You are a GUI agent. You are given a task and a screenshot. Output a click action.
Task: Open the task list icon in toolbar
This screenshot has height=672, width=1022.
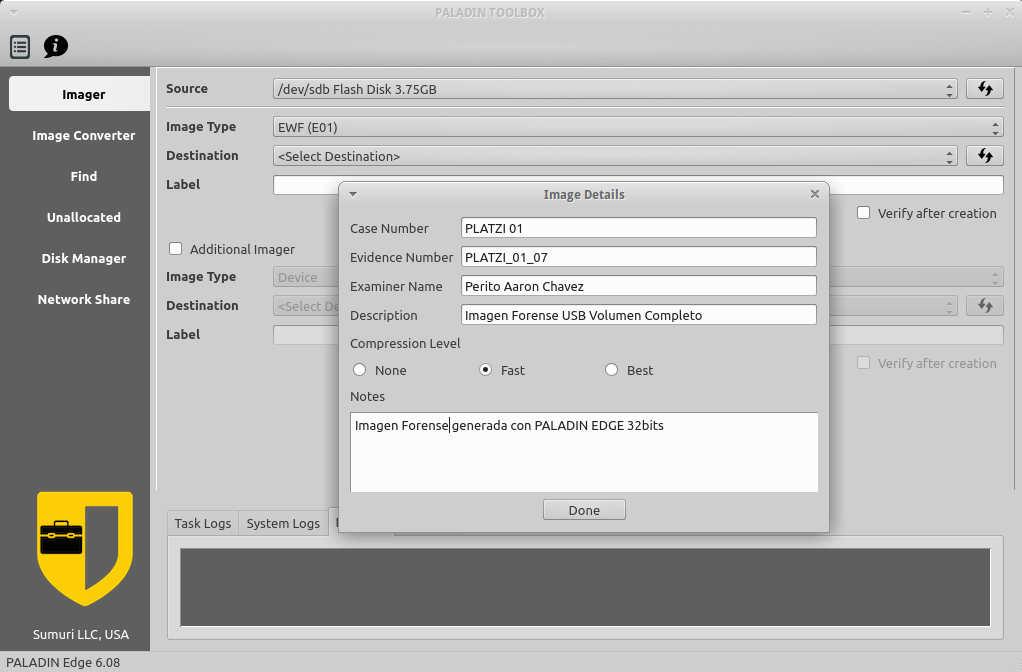pos(20,46)
